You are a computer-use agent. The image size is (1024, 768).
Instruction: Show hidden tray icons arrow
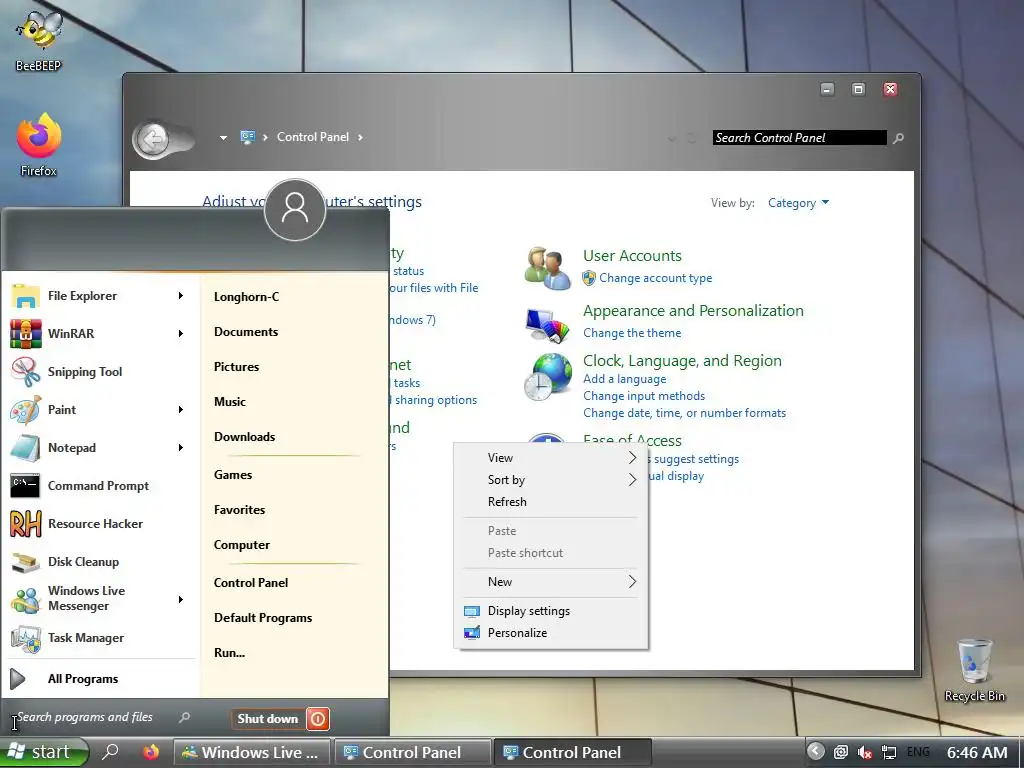point(816,751)
